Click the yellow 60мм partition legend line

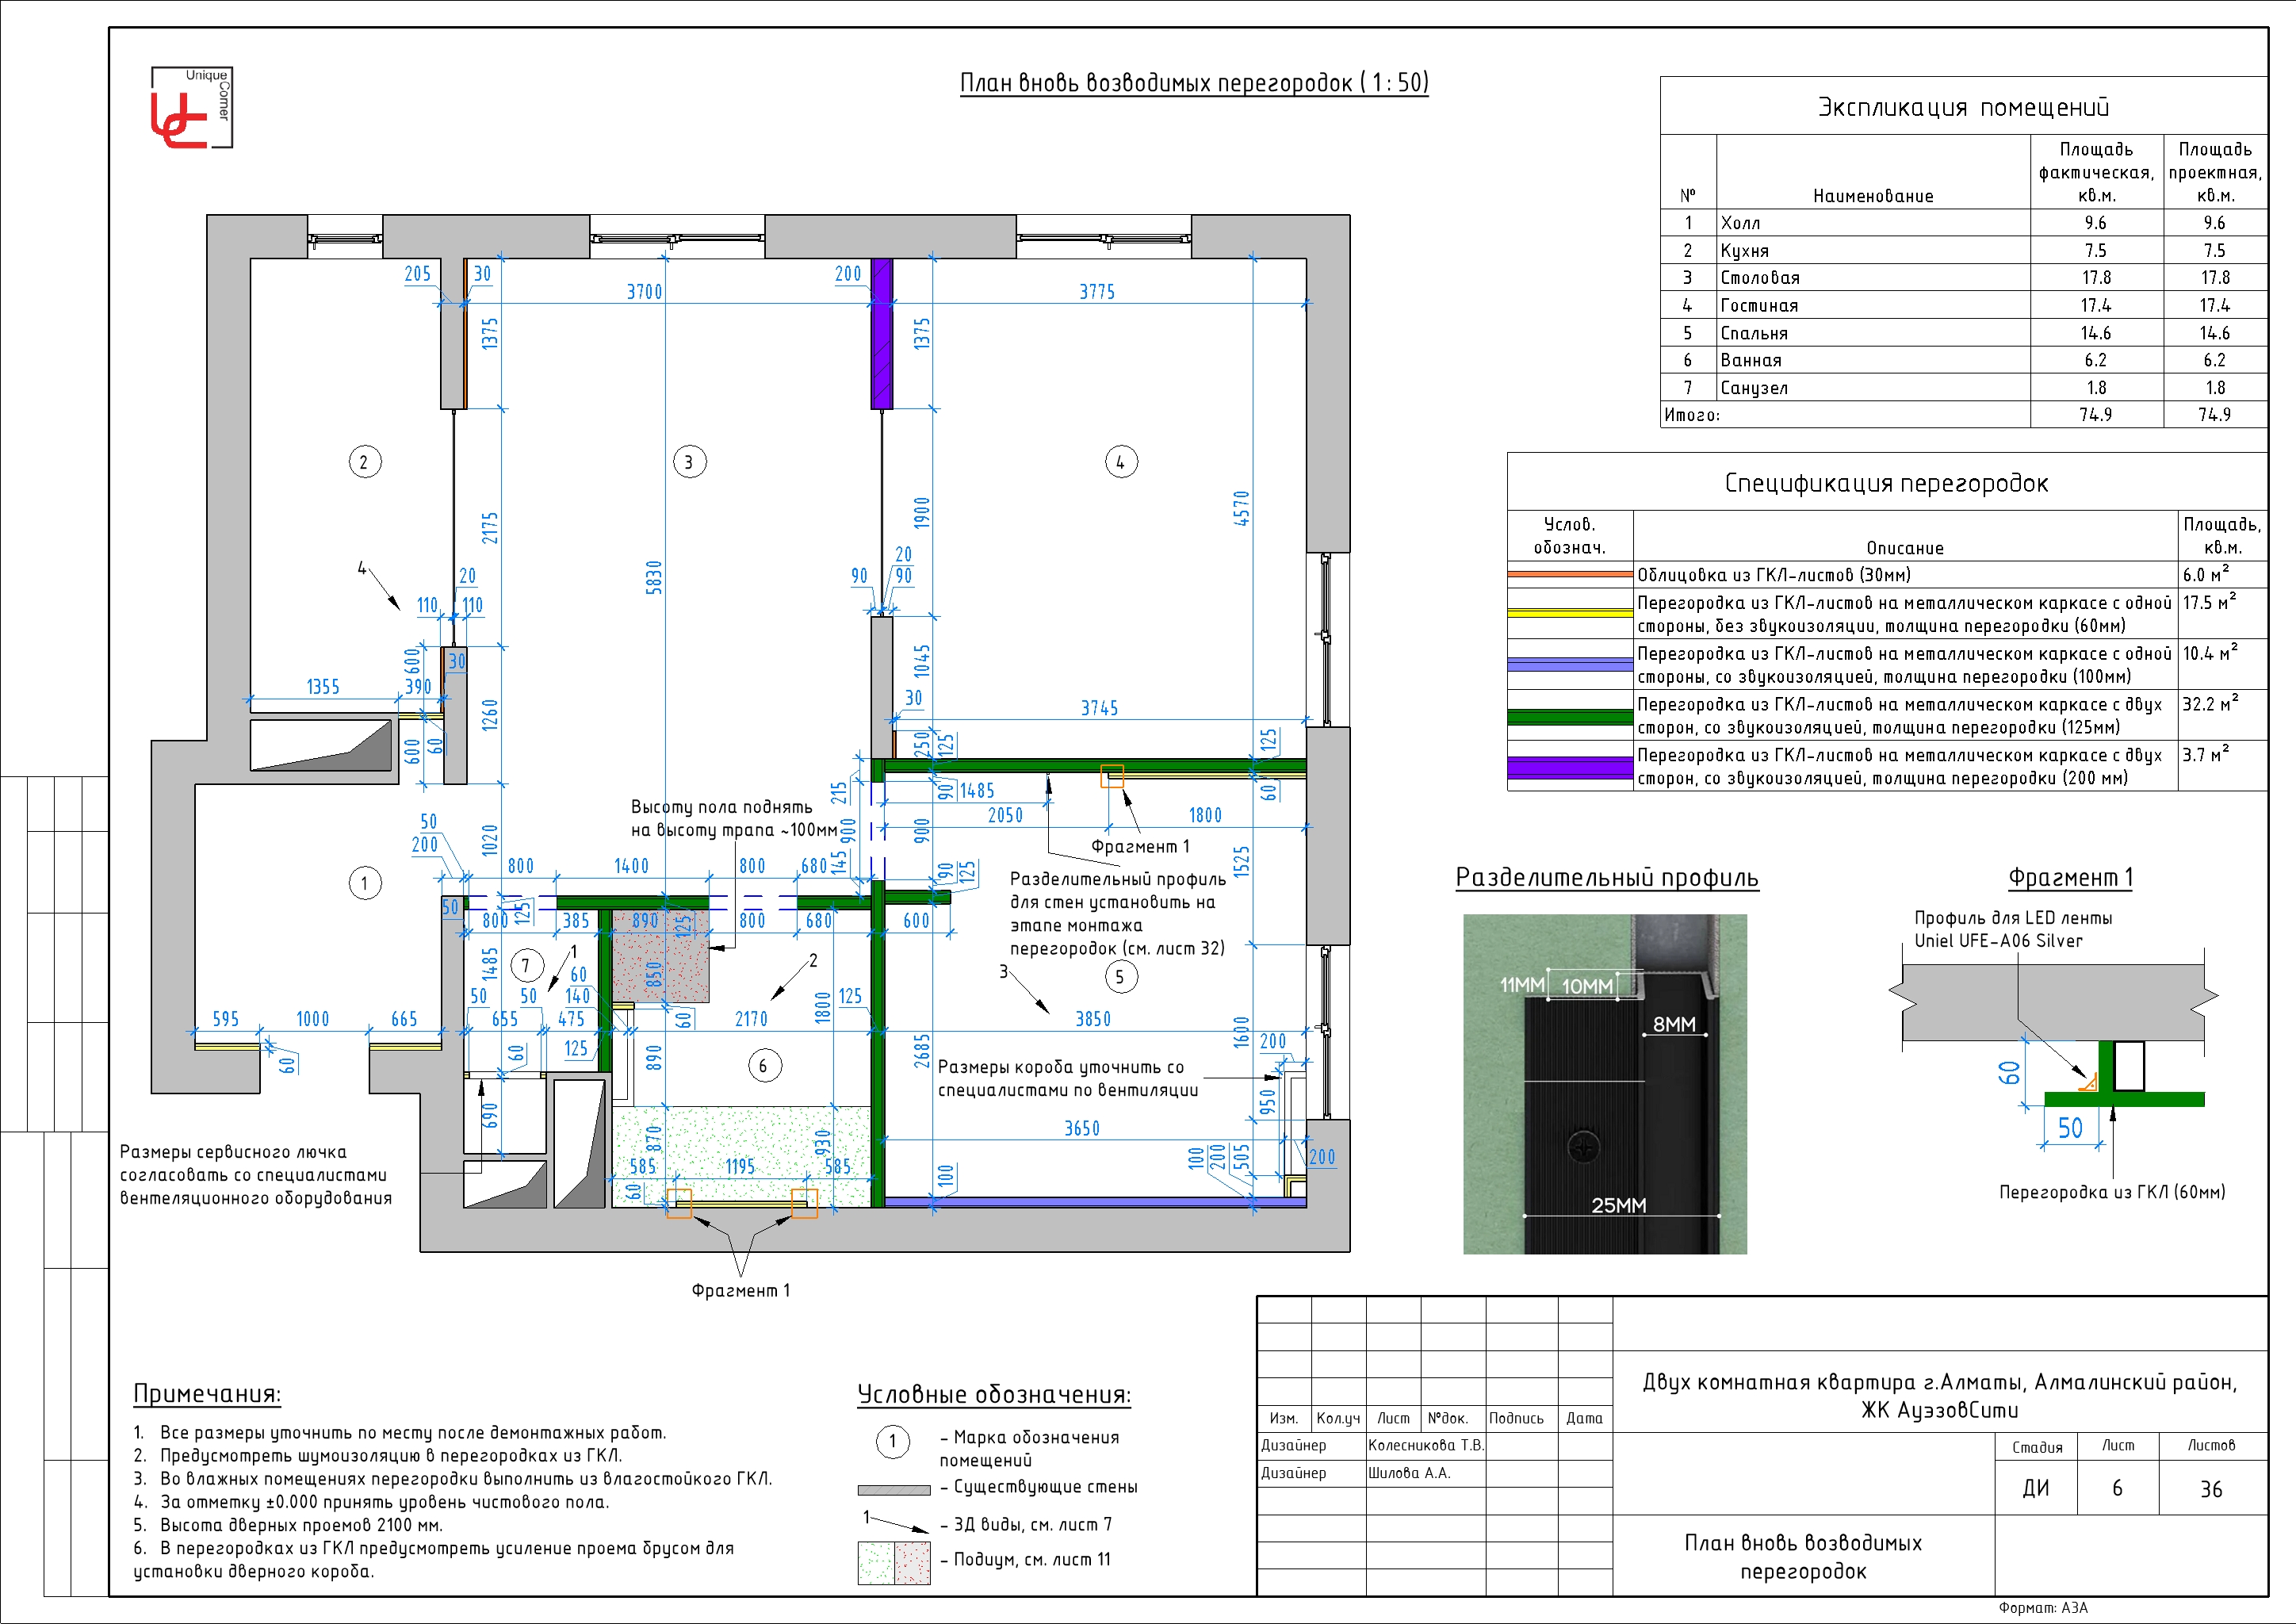tap(1570, 613)
